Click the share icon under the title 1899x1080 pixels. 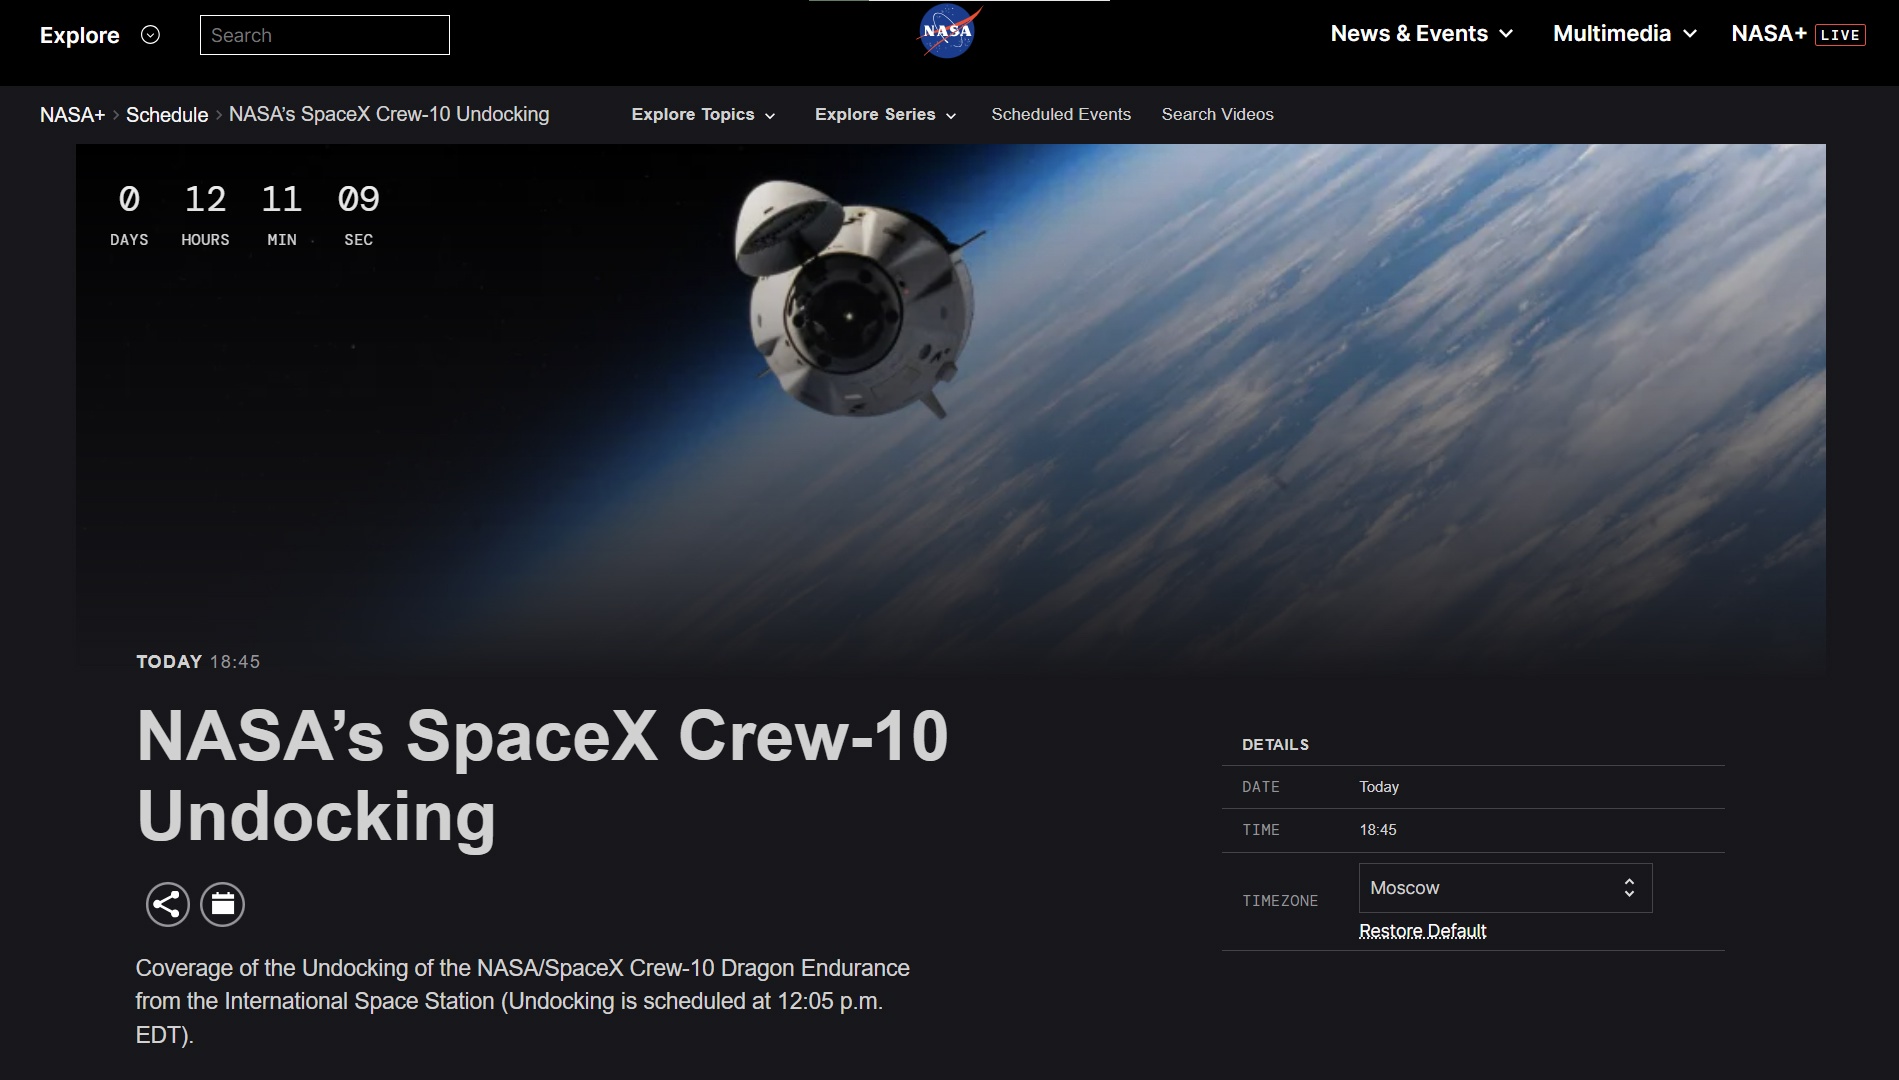[167, 905]
